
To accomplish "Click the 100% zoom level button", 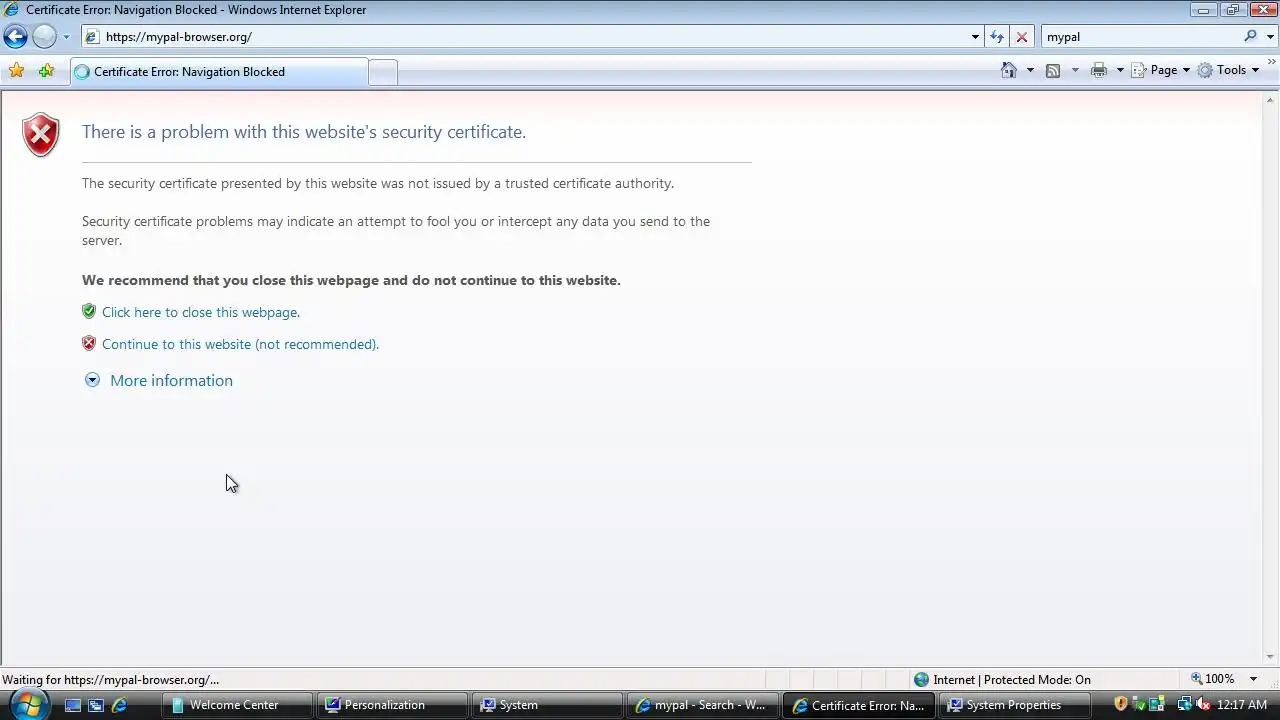I will (x=1213, y=679).
